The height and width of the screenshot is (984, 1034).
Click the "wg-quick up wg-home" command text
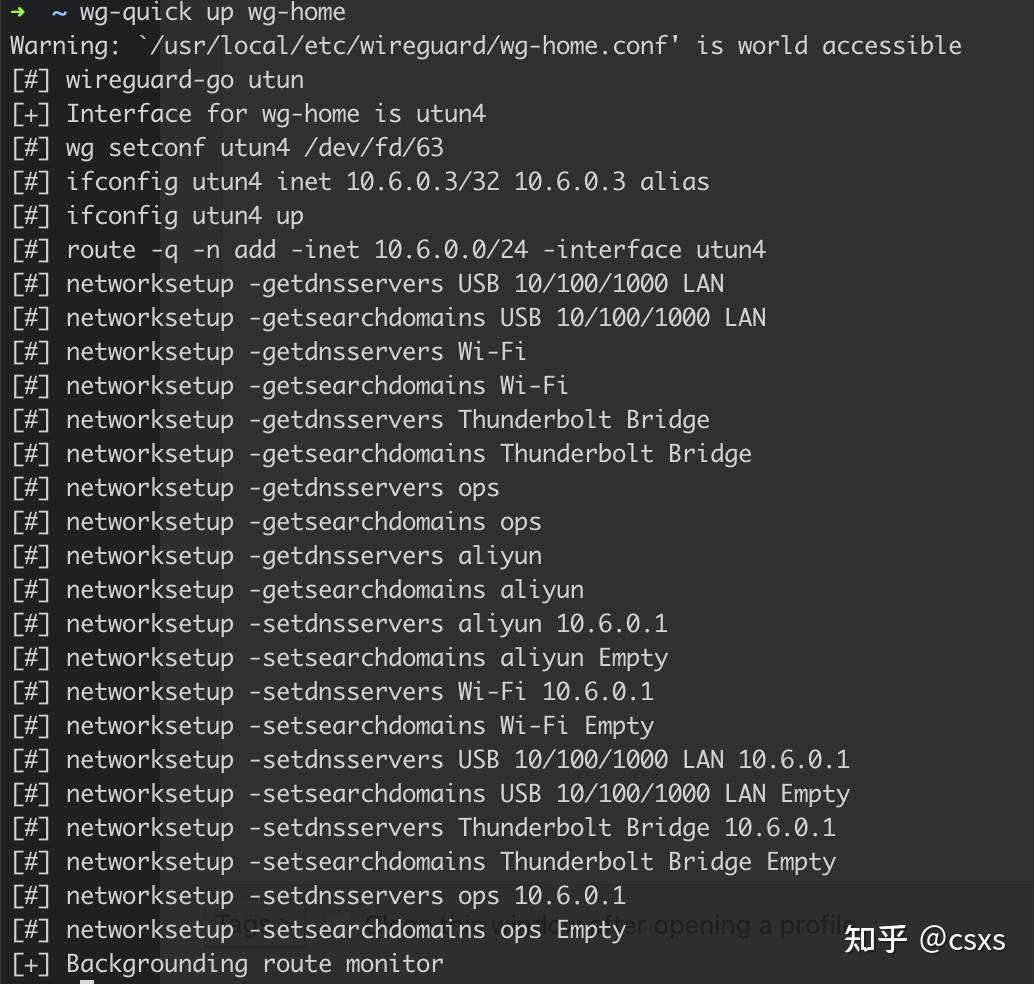pyautogui.click(x=212, y=12)
